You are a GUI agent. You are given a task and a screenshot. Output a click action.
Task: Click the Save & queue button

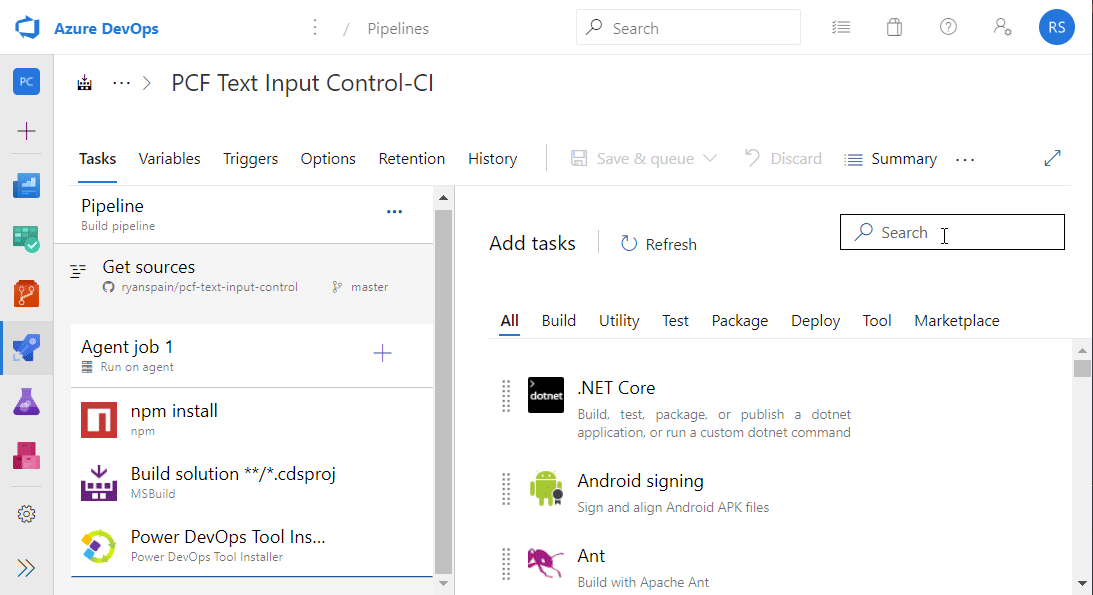[633, 159]
